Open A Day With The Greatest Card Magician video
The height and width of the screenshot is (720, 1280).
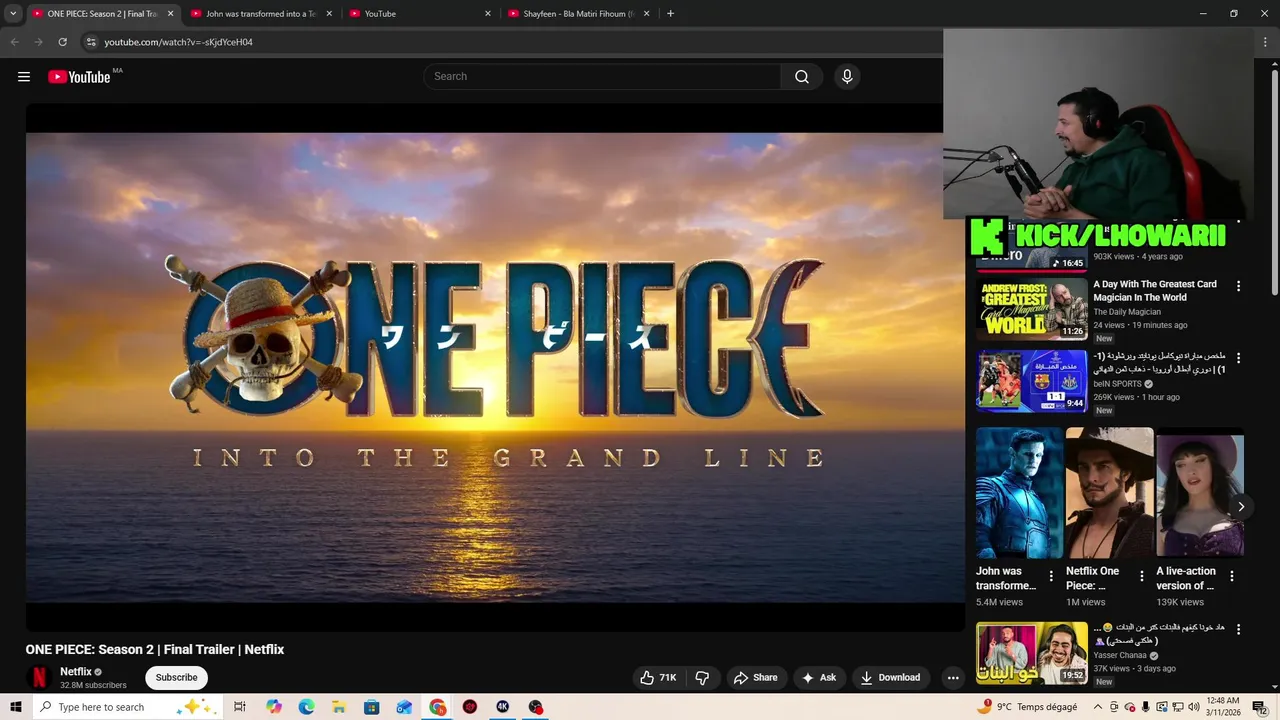tap(1155, 291)
